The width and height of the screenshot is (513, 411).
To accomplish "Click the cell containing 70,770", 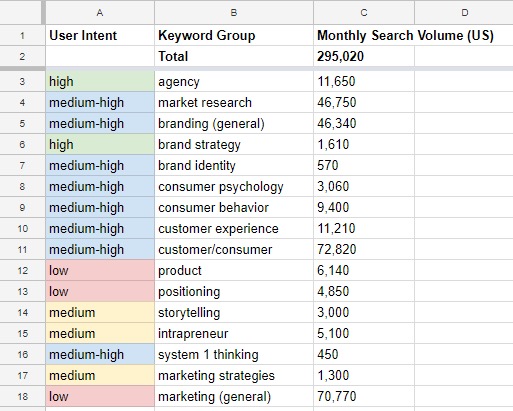I will click(364, 396).
